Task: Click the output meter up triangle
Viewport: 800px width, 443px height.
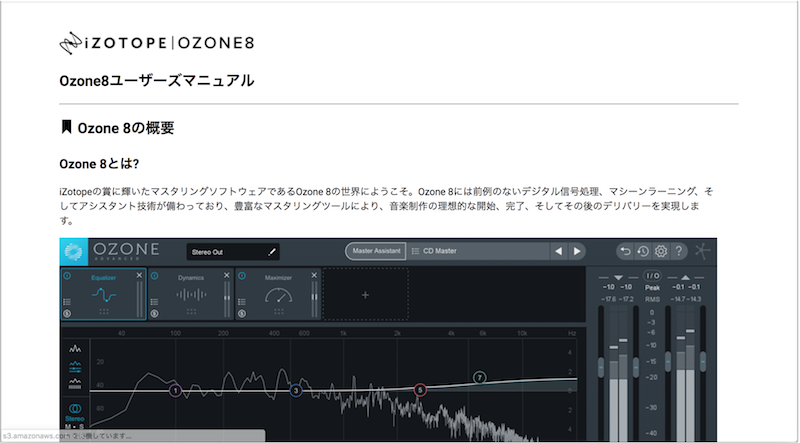Action: pyautogui.click(x=686, y=277)
